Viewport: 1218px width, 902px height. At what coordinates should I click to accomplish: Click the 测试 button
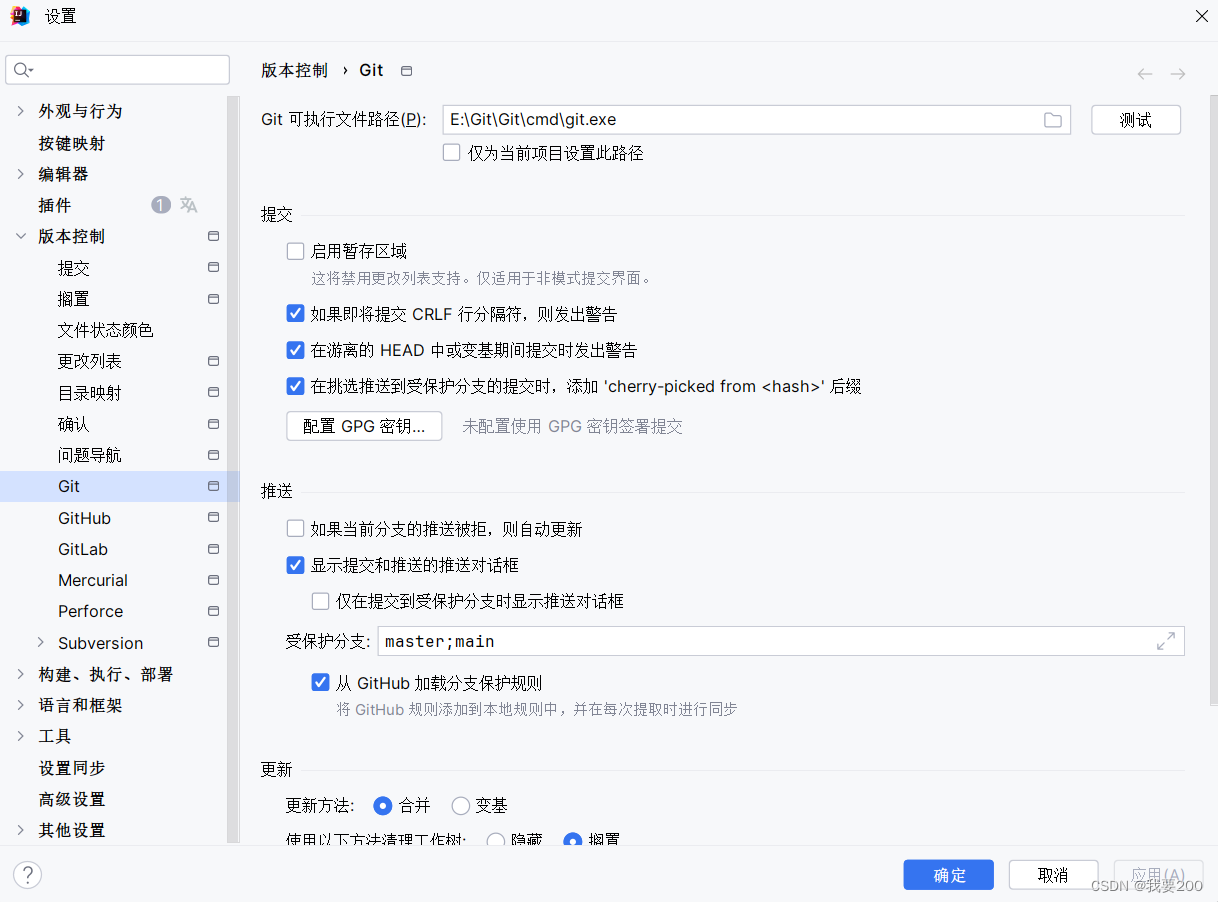point(1136,120)
